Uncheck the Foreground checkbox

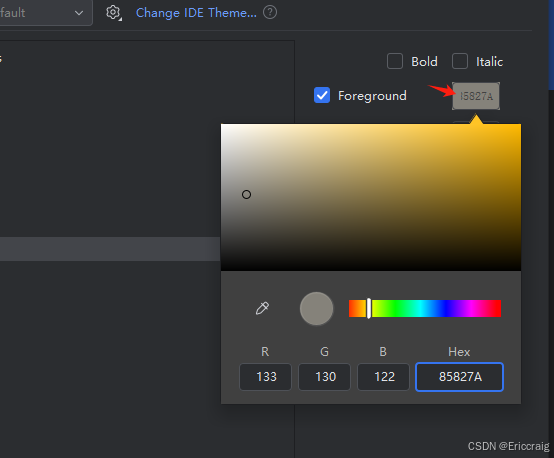click(322, 95)
